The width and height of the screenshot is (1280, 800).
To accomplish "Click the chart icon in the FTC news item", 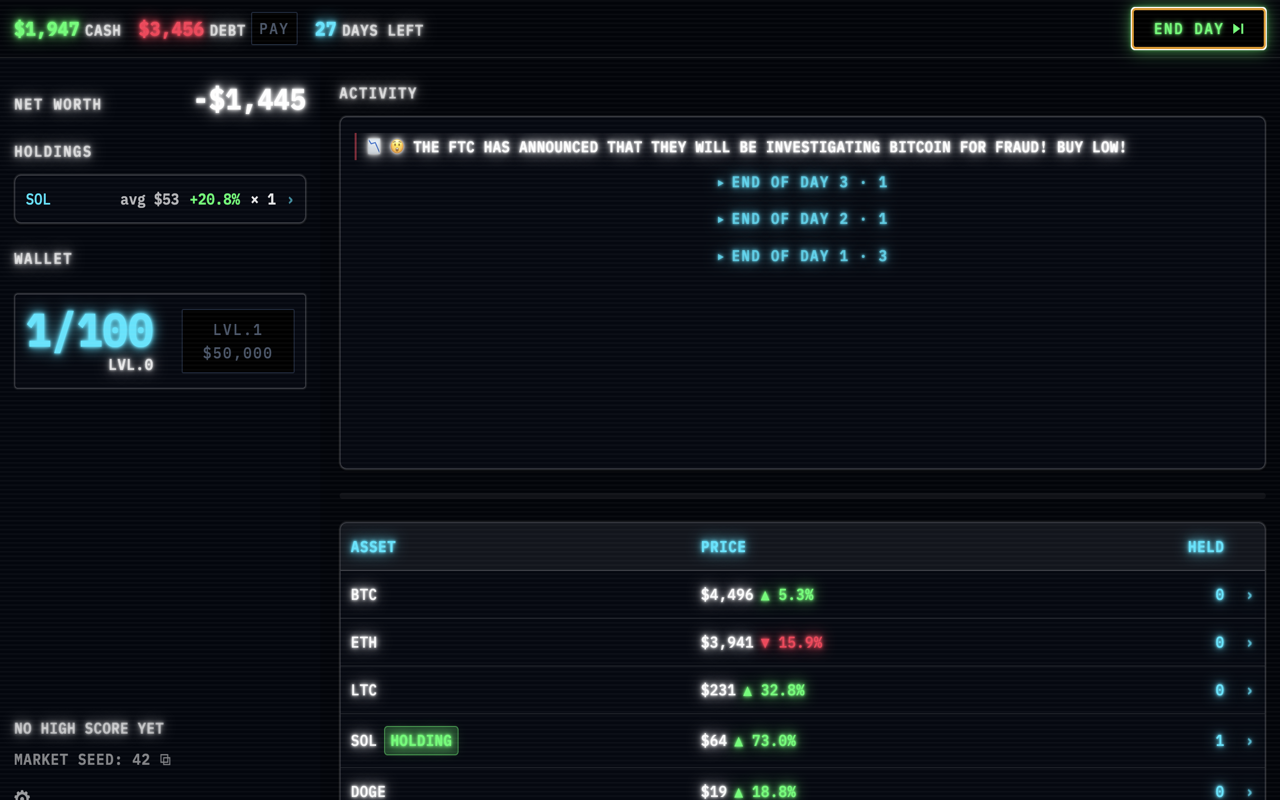I will (374, 147).
